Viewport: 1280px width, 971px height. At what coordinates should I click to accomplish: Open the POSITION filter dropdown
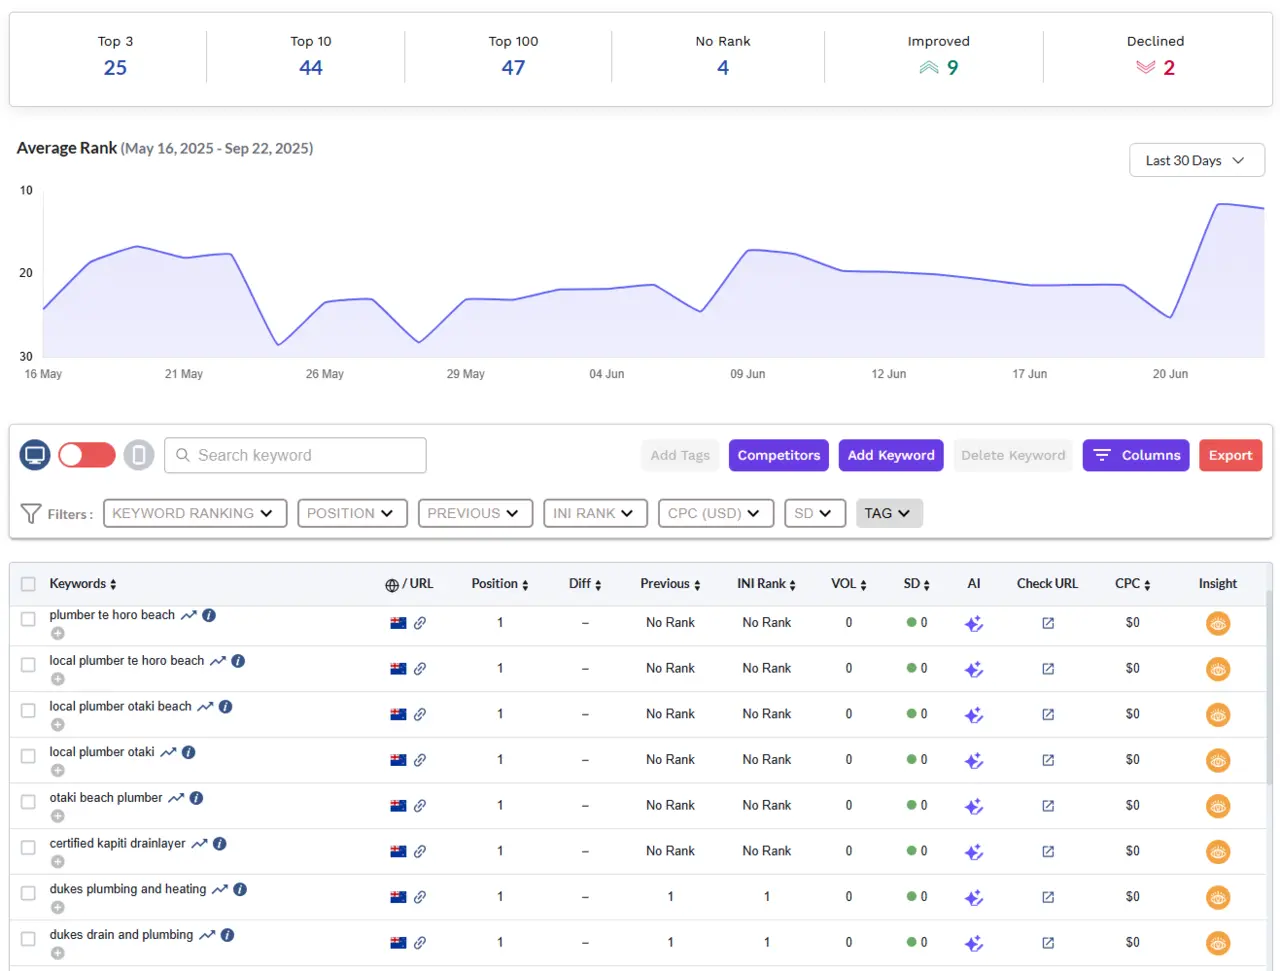click(x=352, y=513)
